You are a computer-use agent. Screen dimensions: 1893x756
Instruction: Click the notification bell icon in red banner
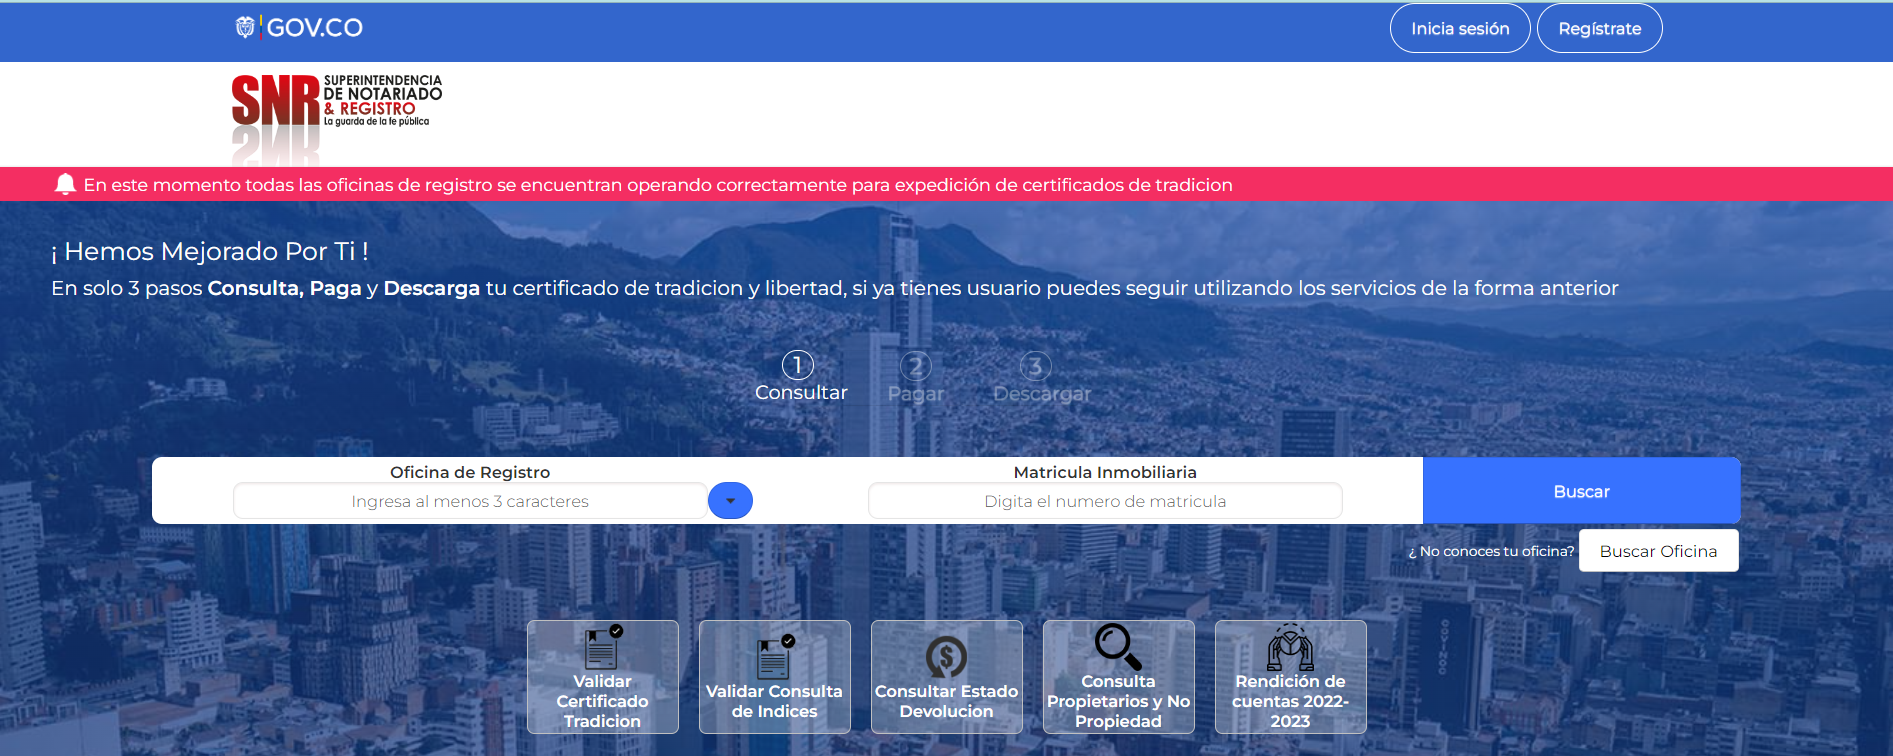65,184
